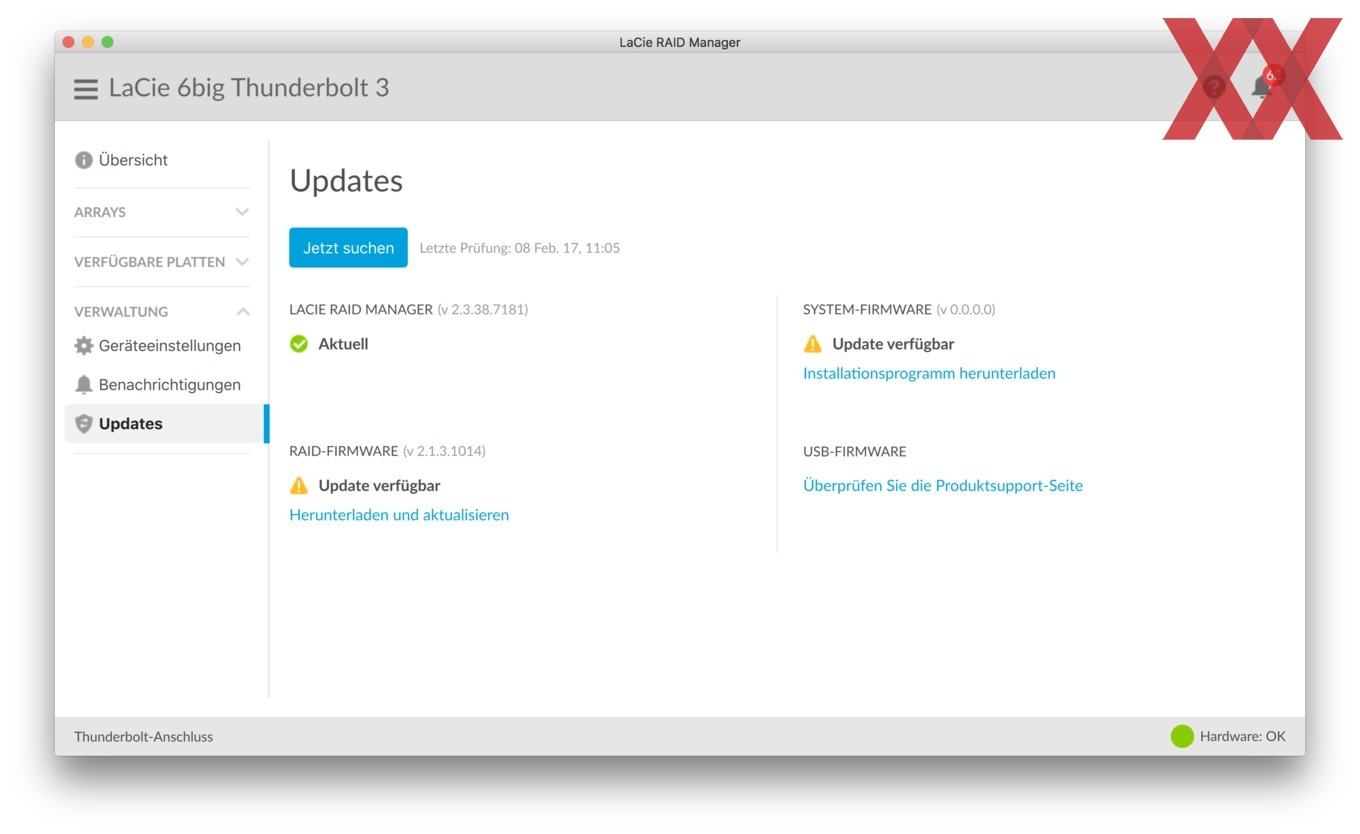The image size is (1360, 834).
Task: Click the green Hardware OK status indicator
Action: (x=1182, y=737)
